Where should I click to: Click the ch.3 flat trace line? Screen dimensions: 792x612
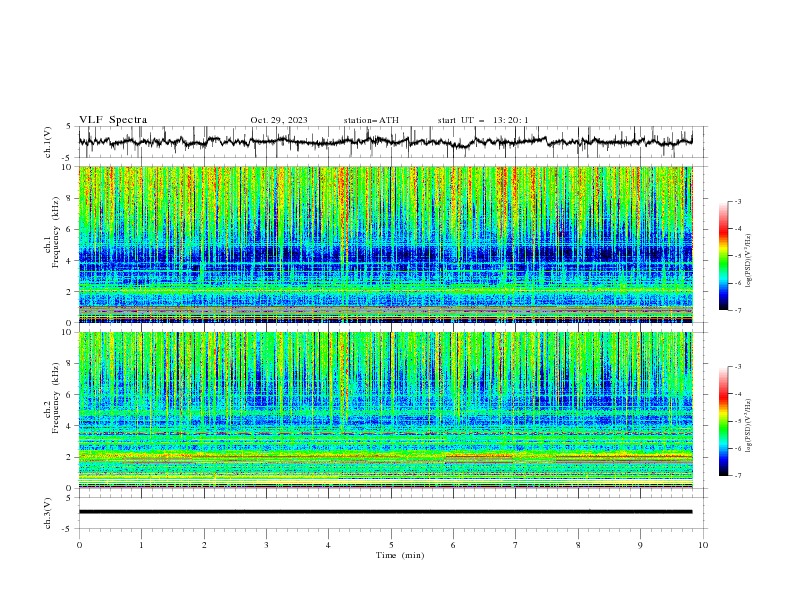point(385,512)
